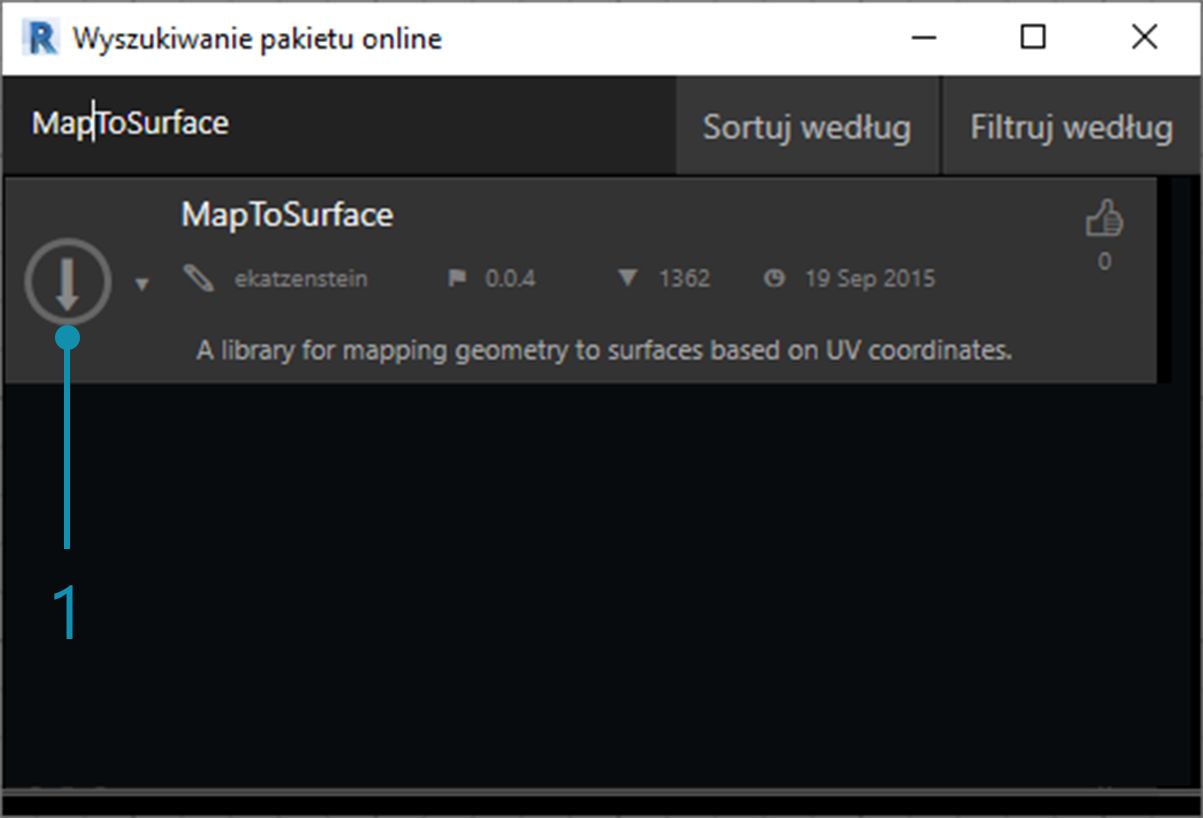The height and width of the screenshot is (818, 1203).
Task: Click the package description about UV coordinates
Action: 604,351
